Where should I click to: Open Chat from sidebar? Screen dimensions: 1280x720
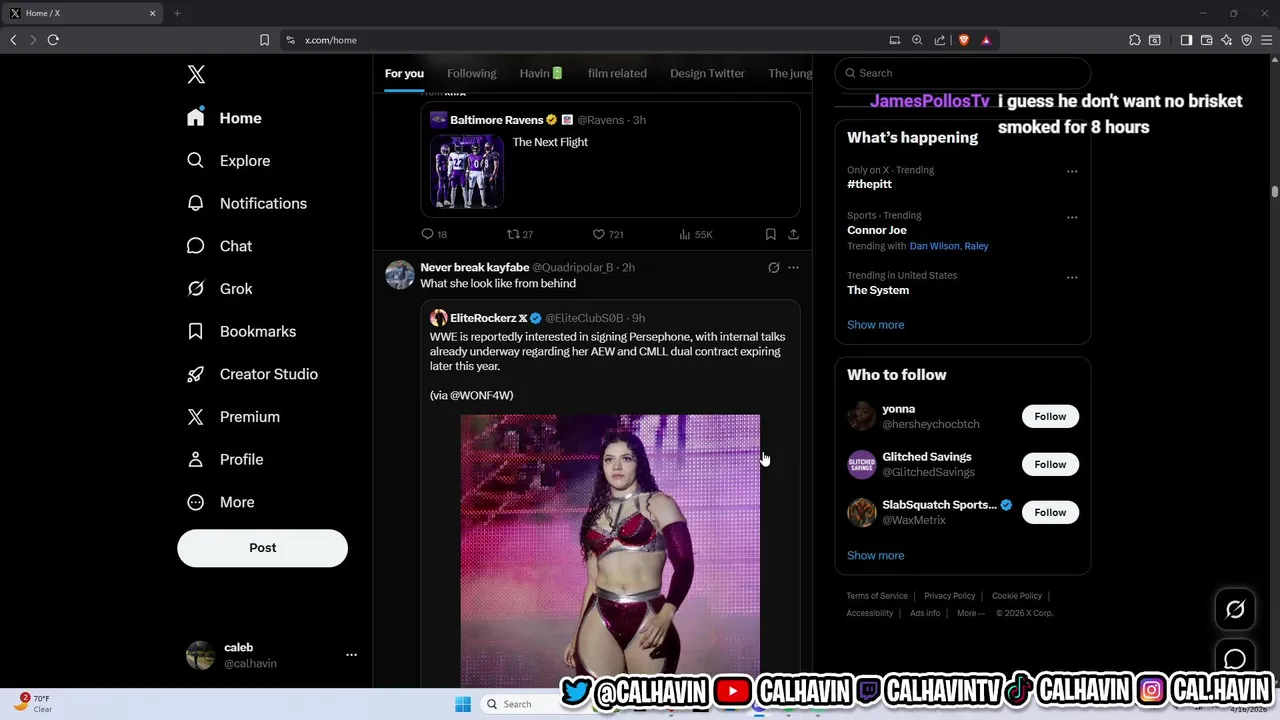(220, 246)
